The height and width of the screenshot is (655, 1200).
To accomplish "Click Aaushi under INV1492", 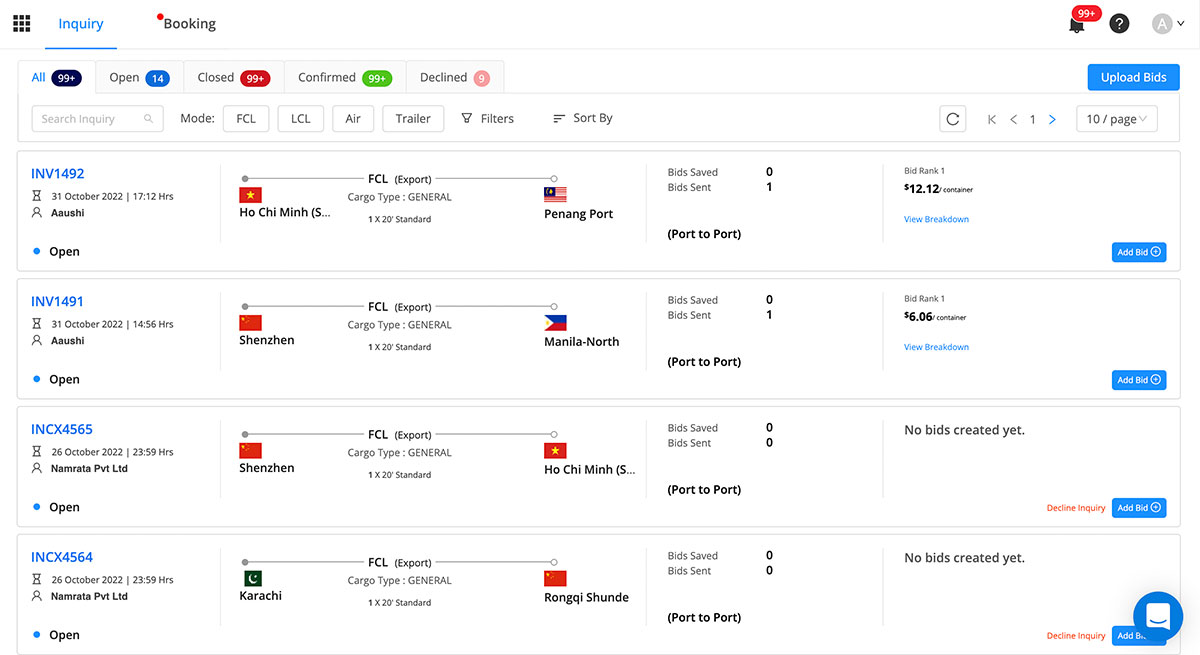I will (x=68, y=213).
